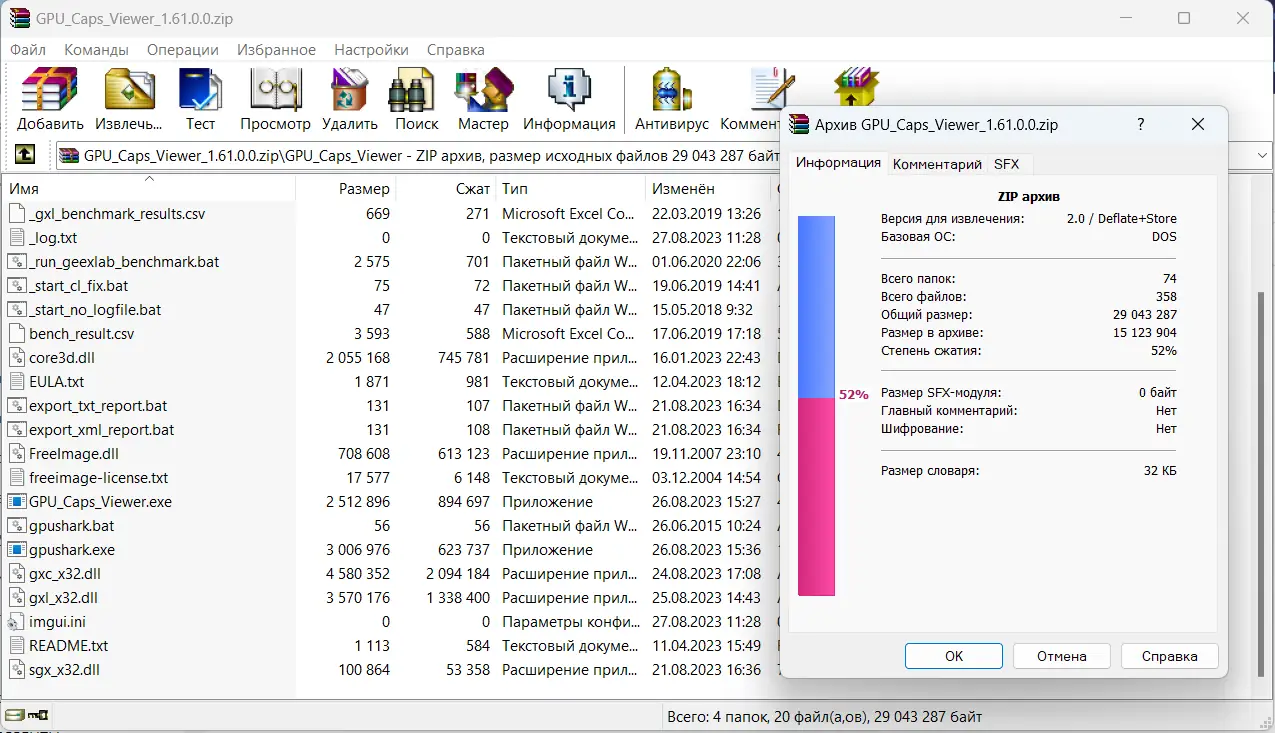Launch the Мастер (Wizard) toolbar icon
The image size is (1275, 733).
483,90
